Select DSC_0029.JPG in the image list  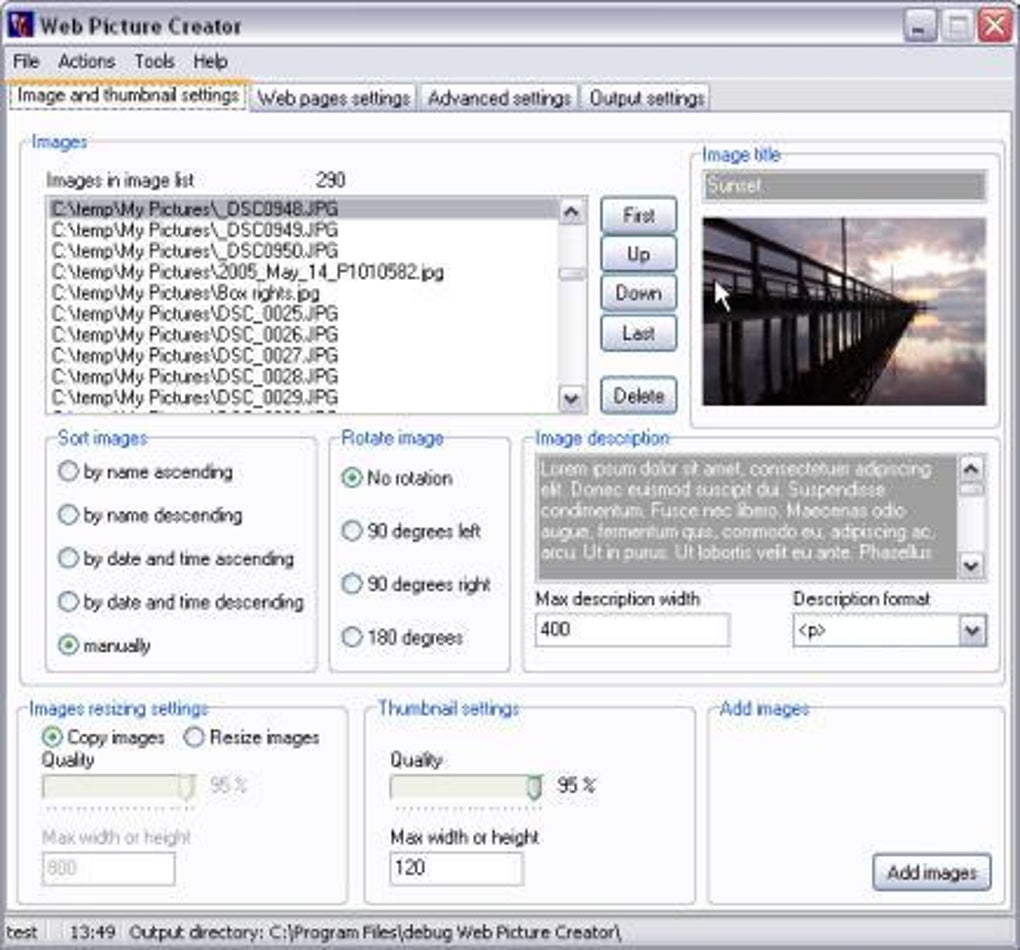point(302,397)
